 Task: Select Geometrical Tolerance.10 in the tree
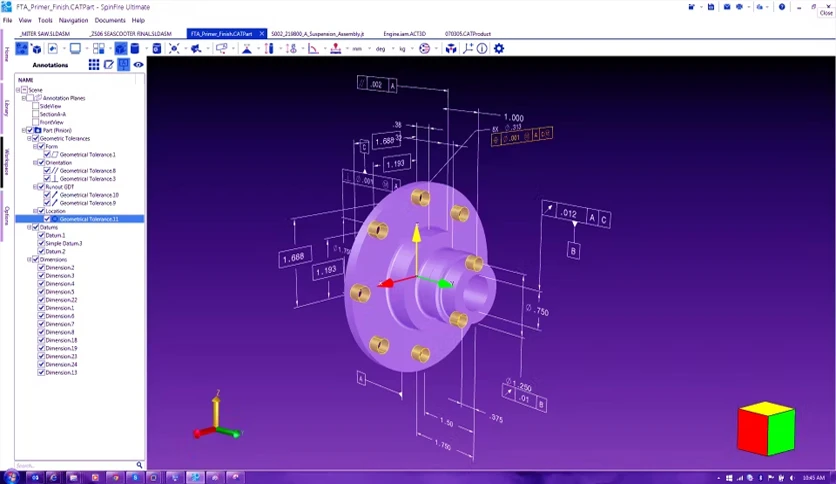tap(89, 195)
